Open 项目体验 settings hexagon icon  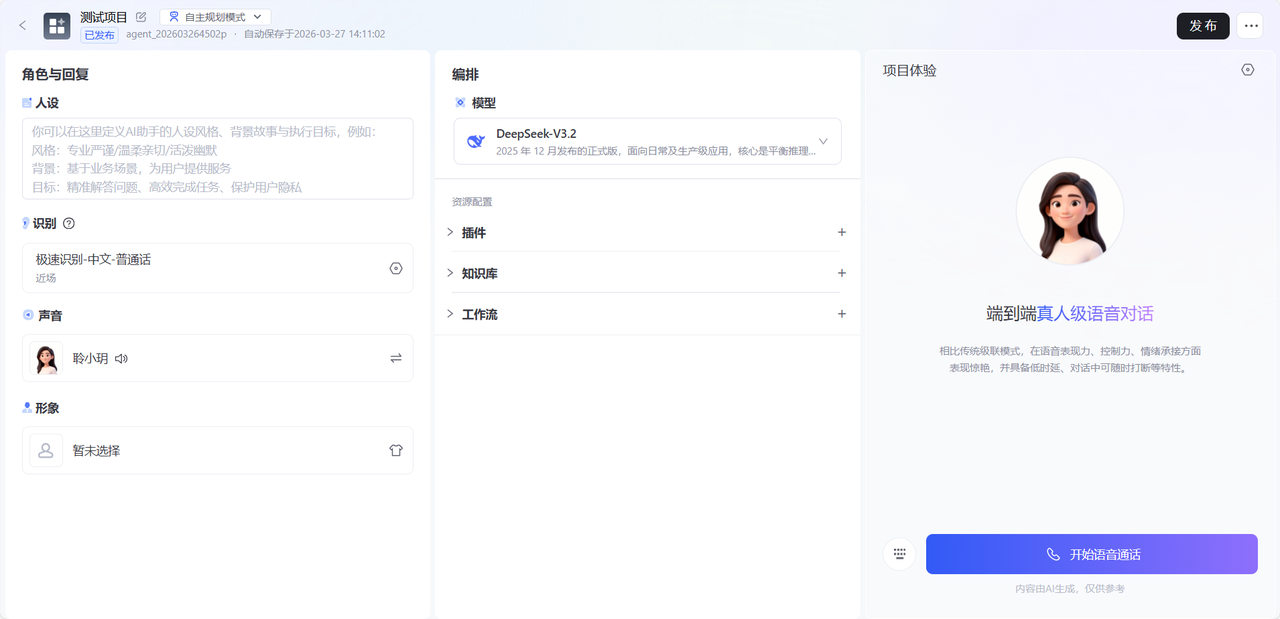pyautogui.click(x=1247, y=70)
